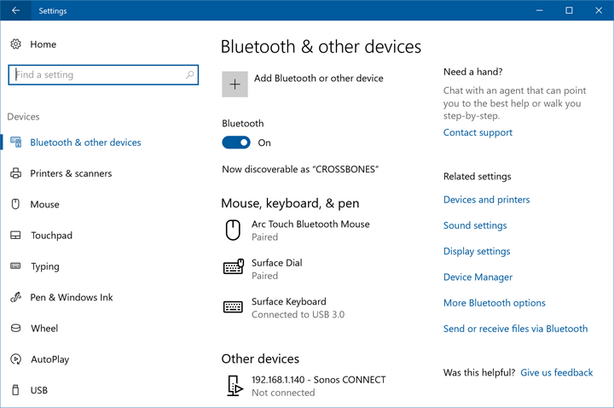This screenshot has width=614, height=408.
Task: Click the Contact support link
Action: [x=477, y=132]
